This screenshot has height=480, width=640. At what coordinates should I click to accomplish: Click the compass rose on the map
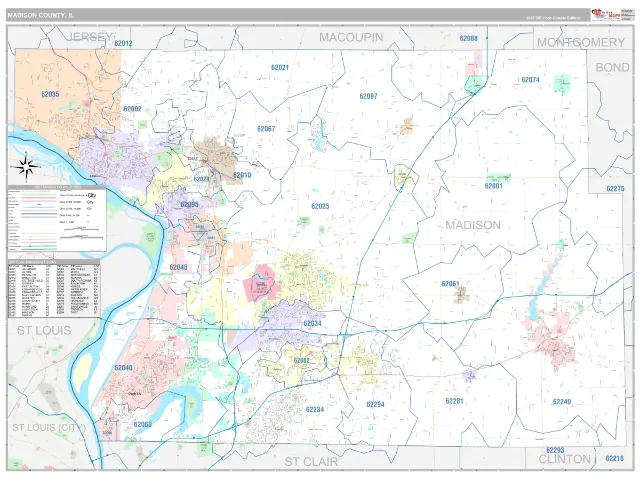click(26, 167)
